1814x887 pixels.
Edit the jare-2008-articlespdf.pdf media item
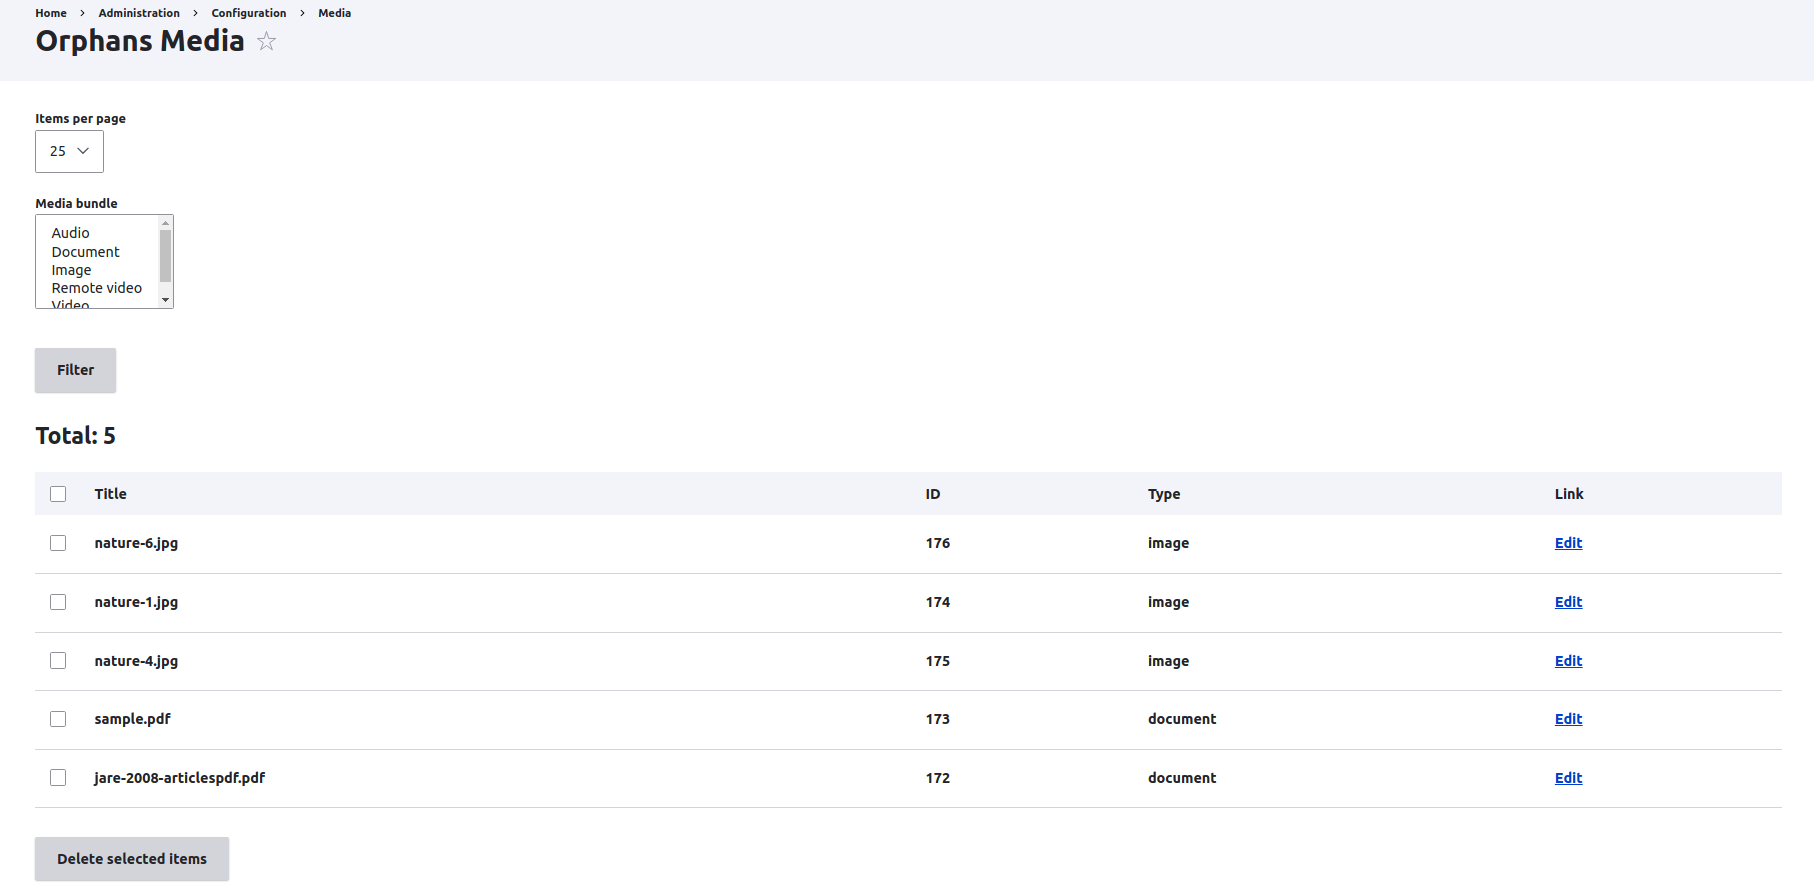pyautogui.click(x=1568, y=778)
